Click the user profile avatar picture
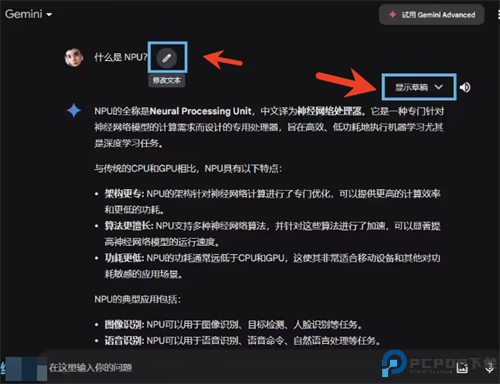 click(74, 57)
